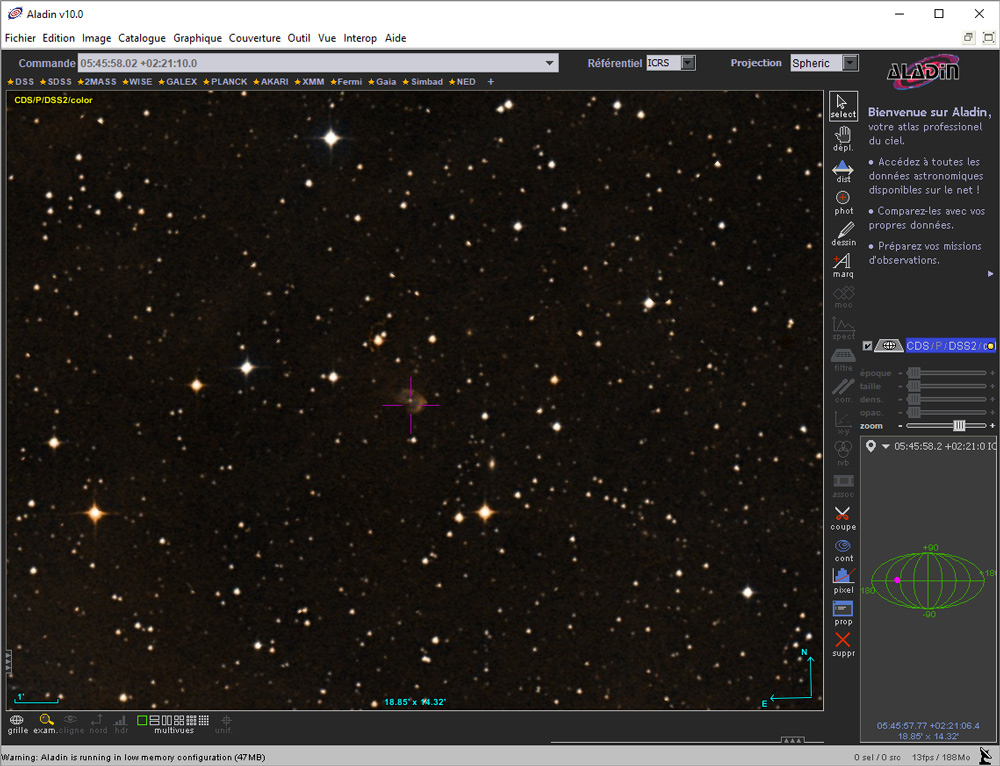
Task: Open the Projection Spheric dropdown
Action: tap(850, 63)
